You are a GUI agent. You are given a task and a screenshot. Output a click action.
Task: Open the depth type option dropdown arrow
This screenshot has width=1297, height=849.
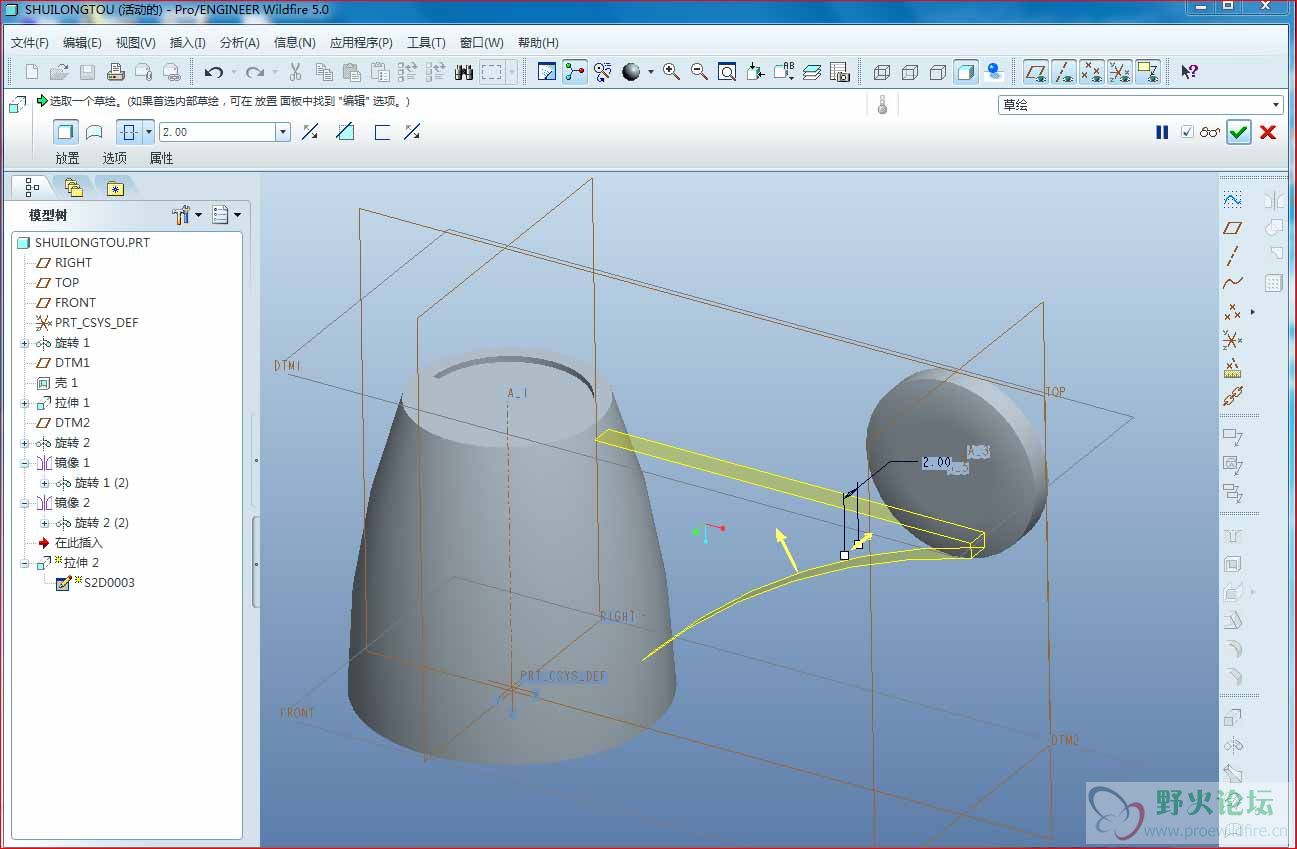click(x=149, y=132)
